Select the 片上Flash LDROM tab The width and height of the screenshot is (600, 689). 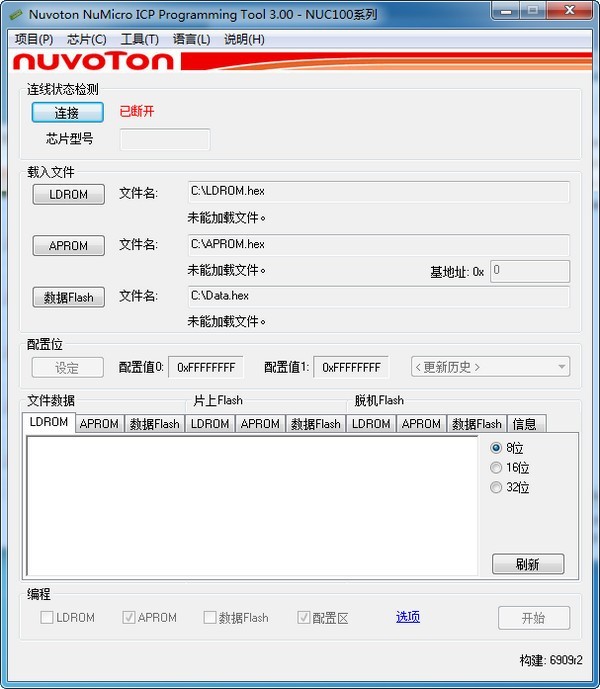click(x=210, y=424)
